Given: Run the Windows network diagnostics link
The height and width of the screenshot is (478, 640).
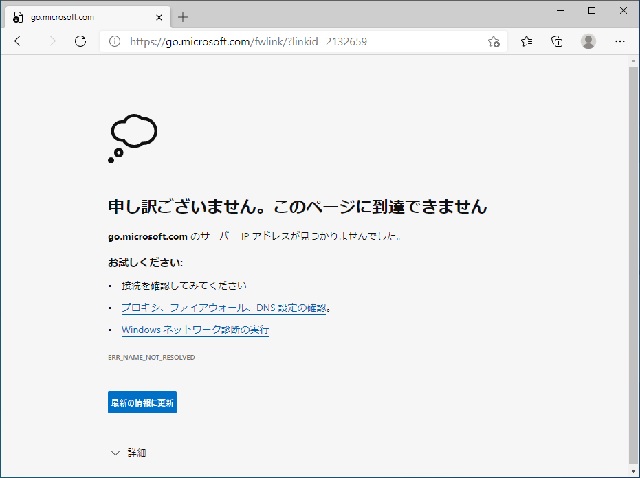Looking at the screenshot, I should click(195, 330).
